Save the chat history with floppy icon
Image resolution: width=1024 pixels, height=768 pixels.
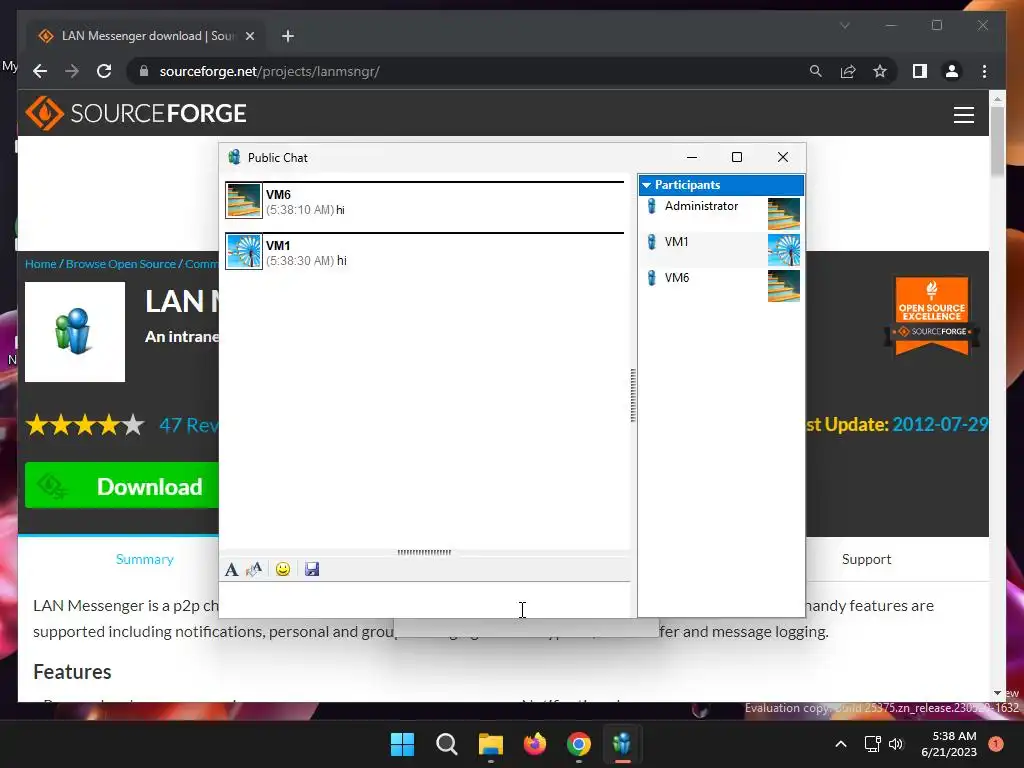point(312,569)
